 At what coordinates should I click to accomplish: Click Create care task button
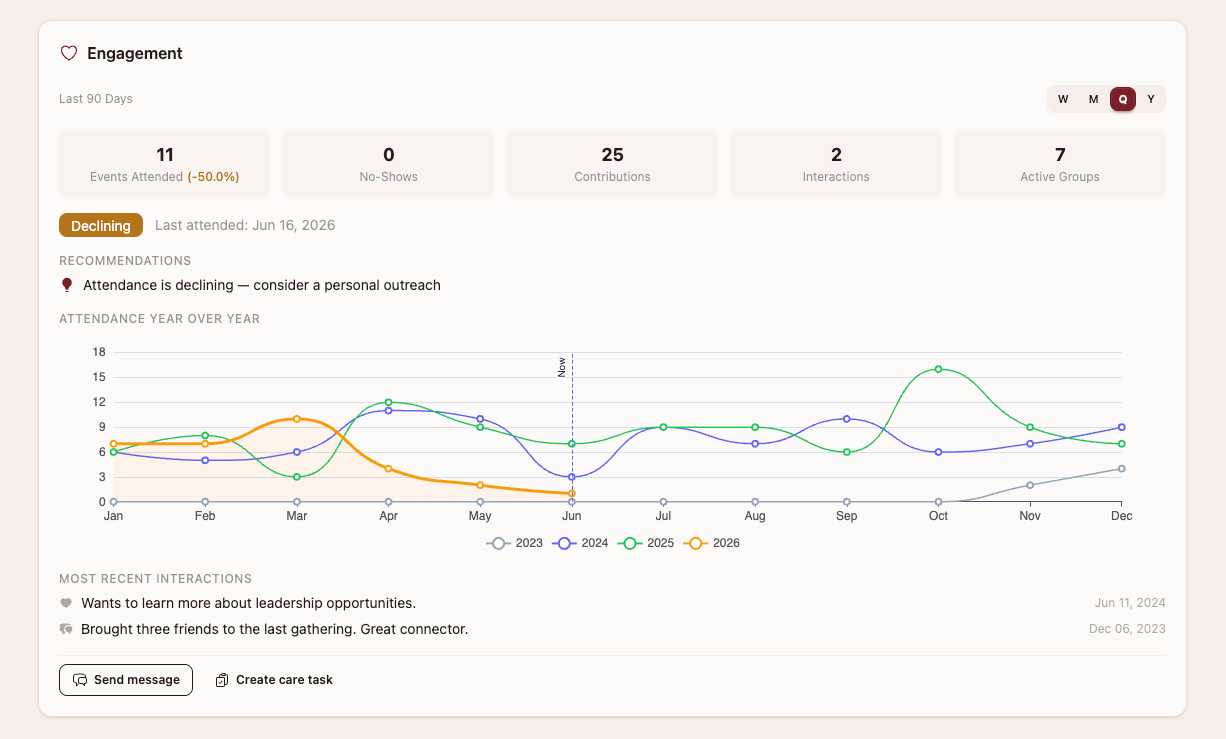(x=274, y=680)
